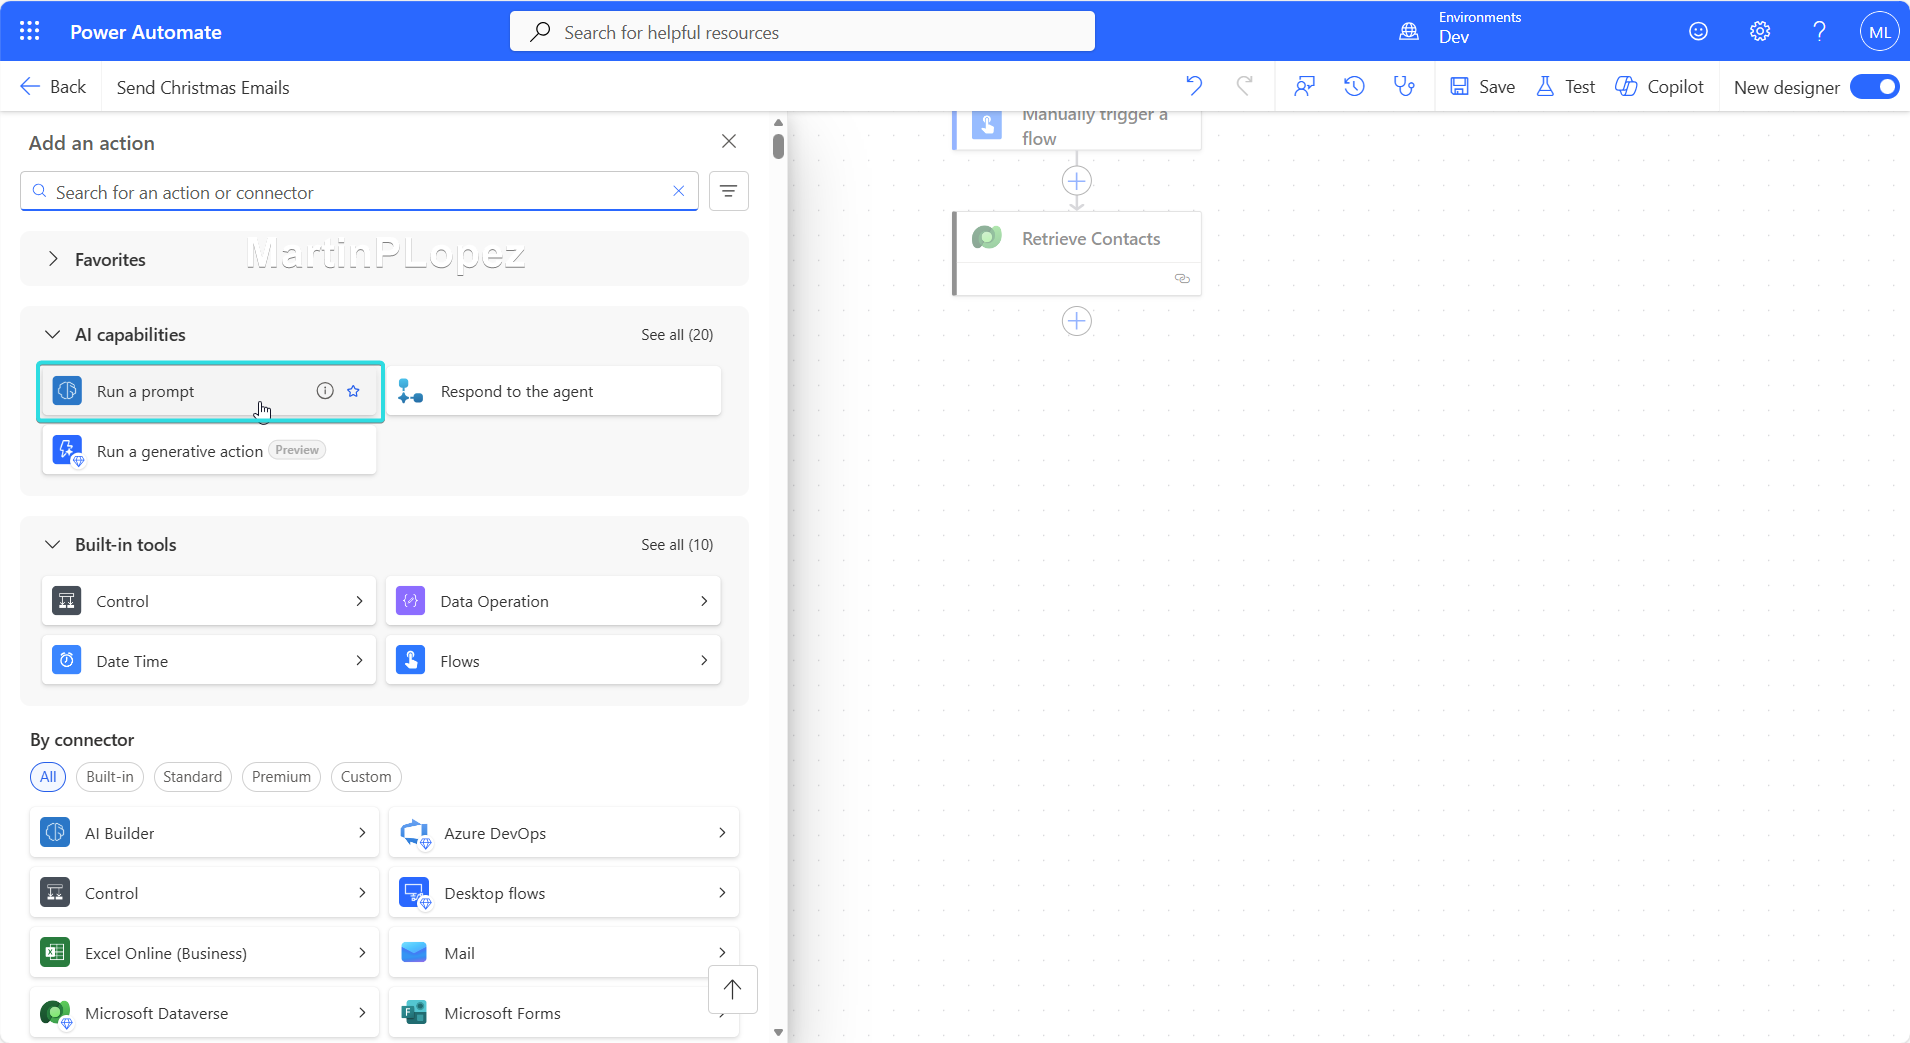This screenshot has height=1043, width=1910.
Task: Open the flow checker
Action: point(1405,86)
